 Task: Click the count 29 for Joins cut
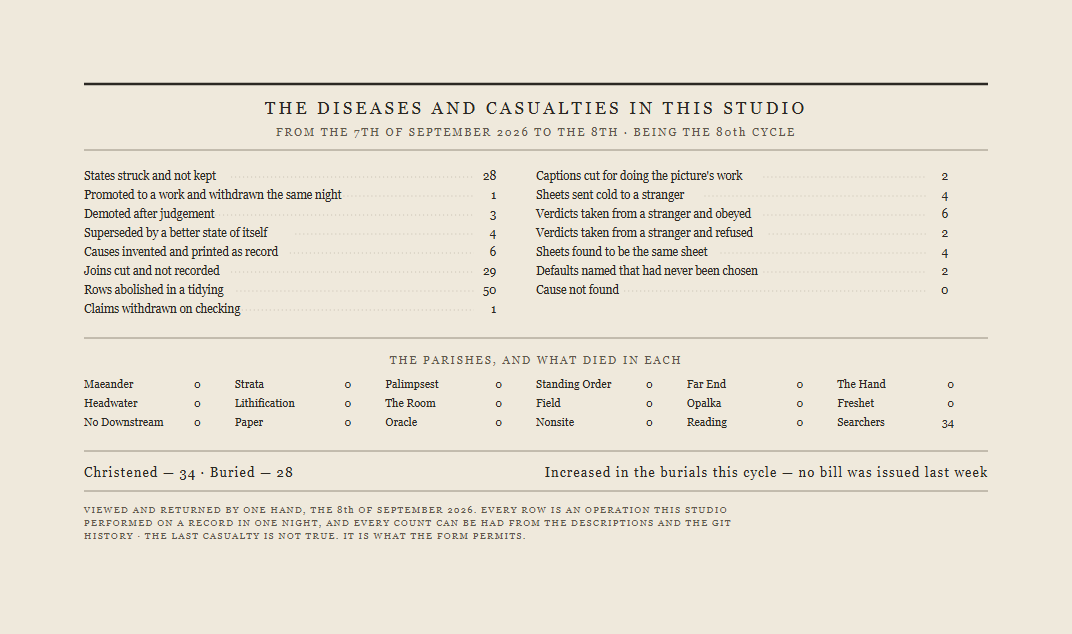point(489,272)
